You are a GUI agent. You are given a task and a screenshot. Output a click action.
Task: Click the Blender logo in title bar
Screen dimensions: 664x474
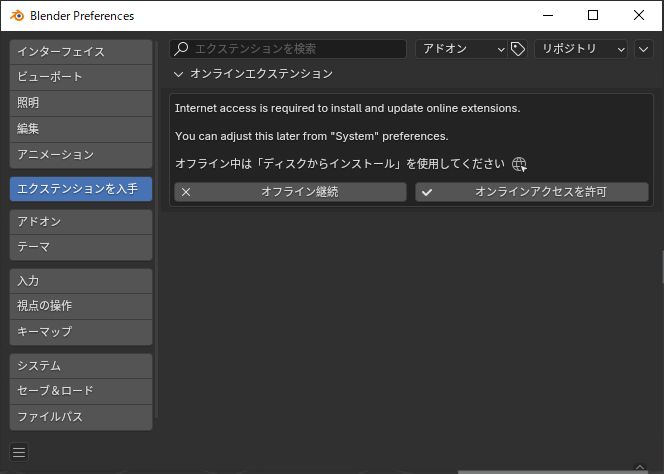click(x=17, y=16)
